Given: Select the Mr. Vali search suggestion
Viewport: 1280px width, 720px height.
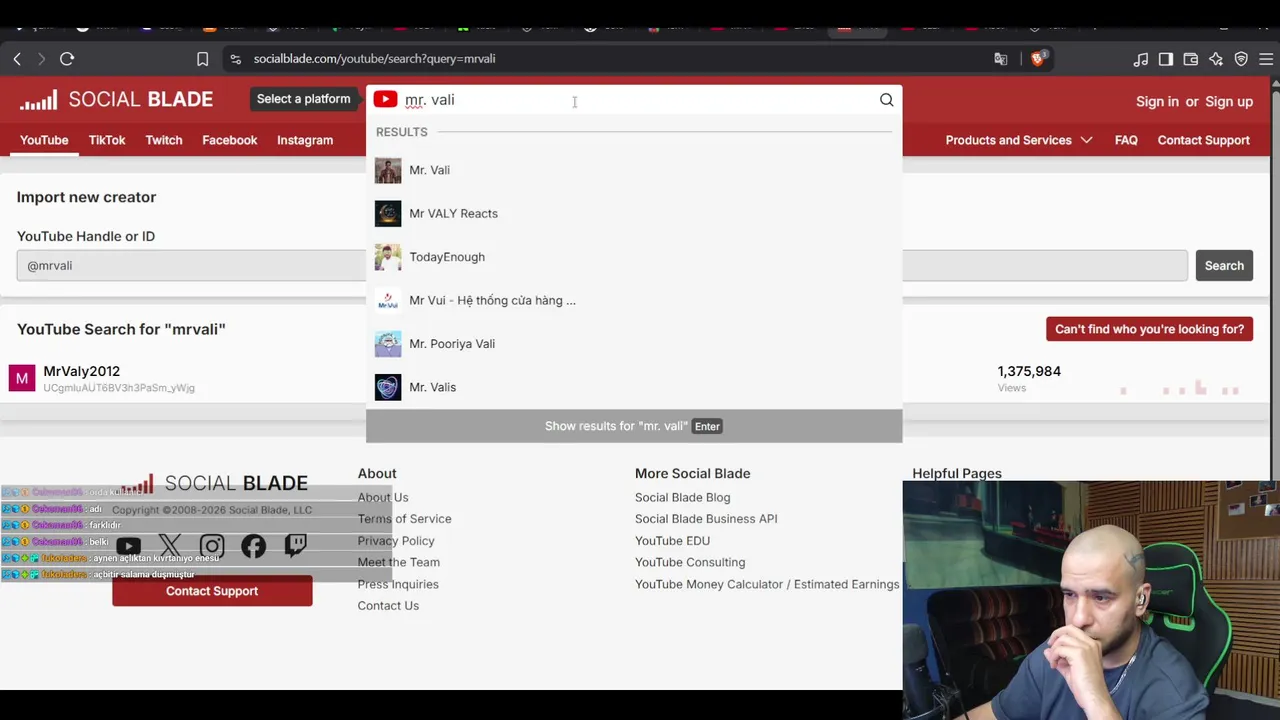Looking at the screenshot, I should coord(634,170).
